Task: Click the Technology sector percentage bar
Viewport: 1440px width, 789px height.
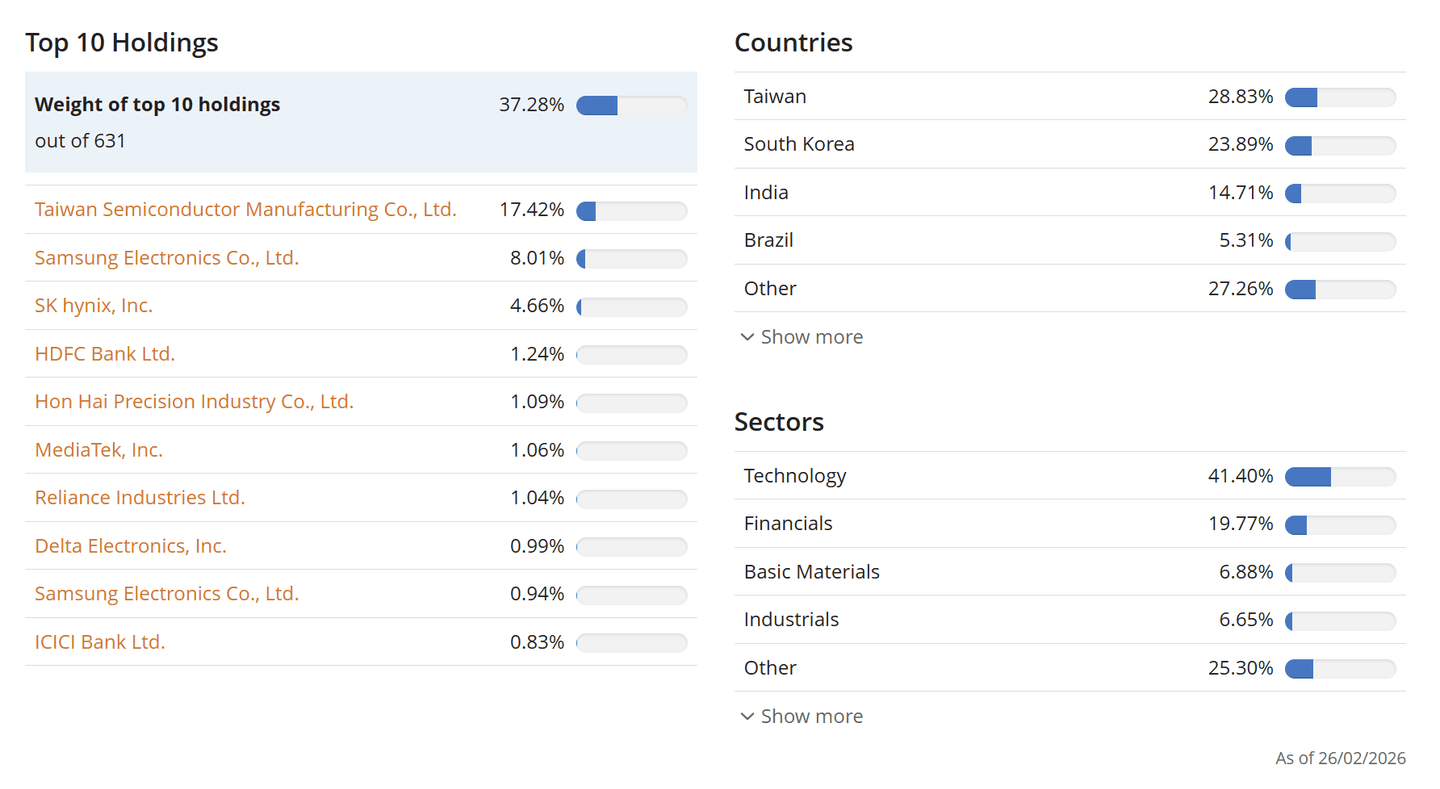Action: [x=1340, y=476]
